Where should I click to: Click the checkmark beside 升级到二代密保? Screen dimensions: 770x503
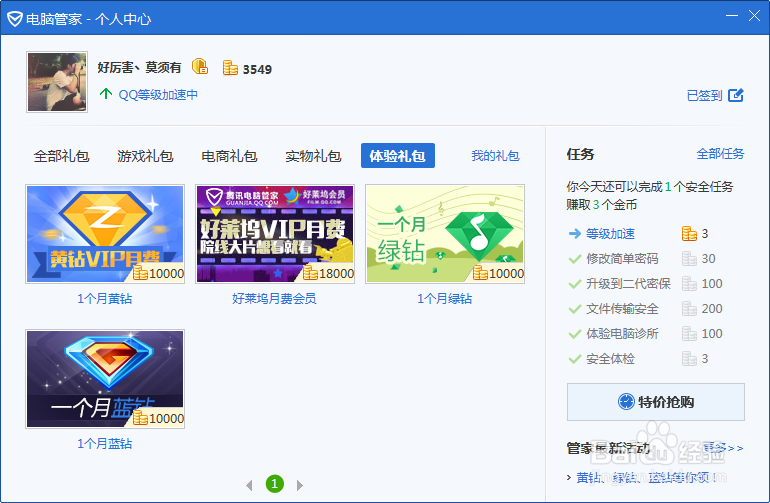[575, 284]
